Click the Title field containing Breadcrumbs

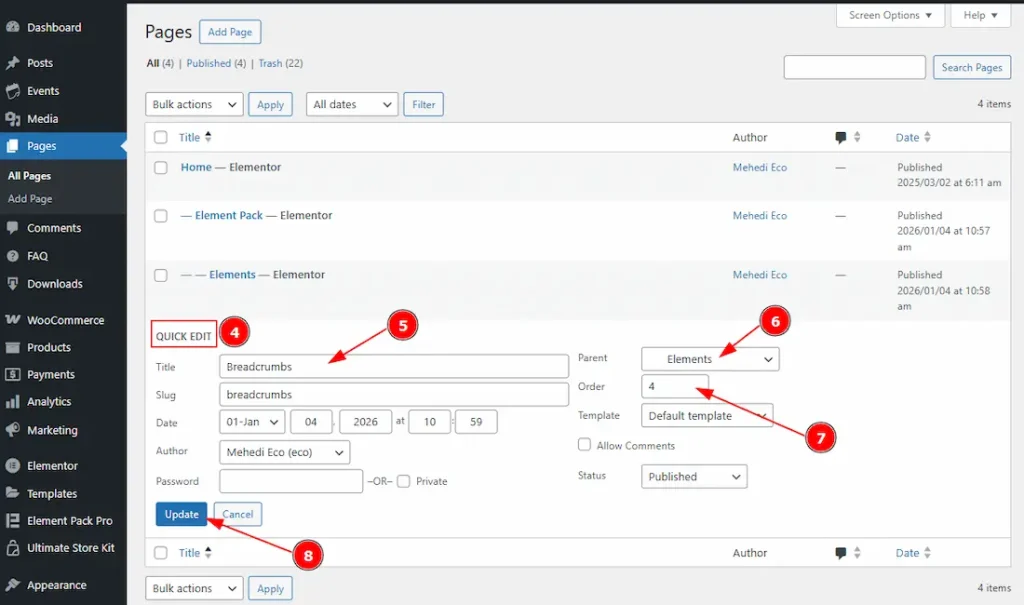pos(394,367)
